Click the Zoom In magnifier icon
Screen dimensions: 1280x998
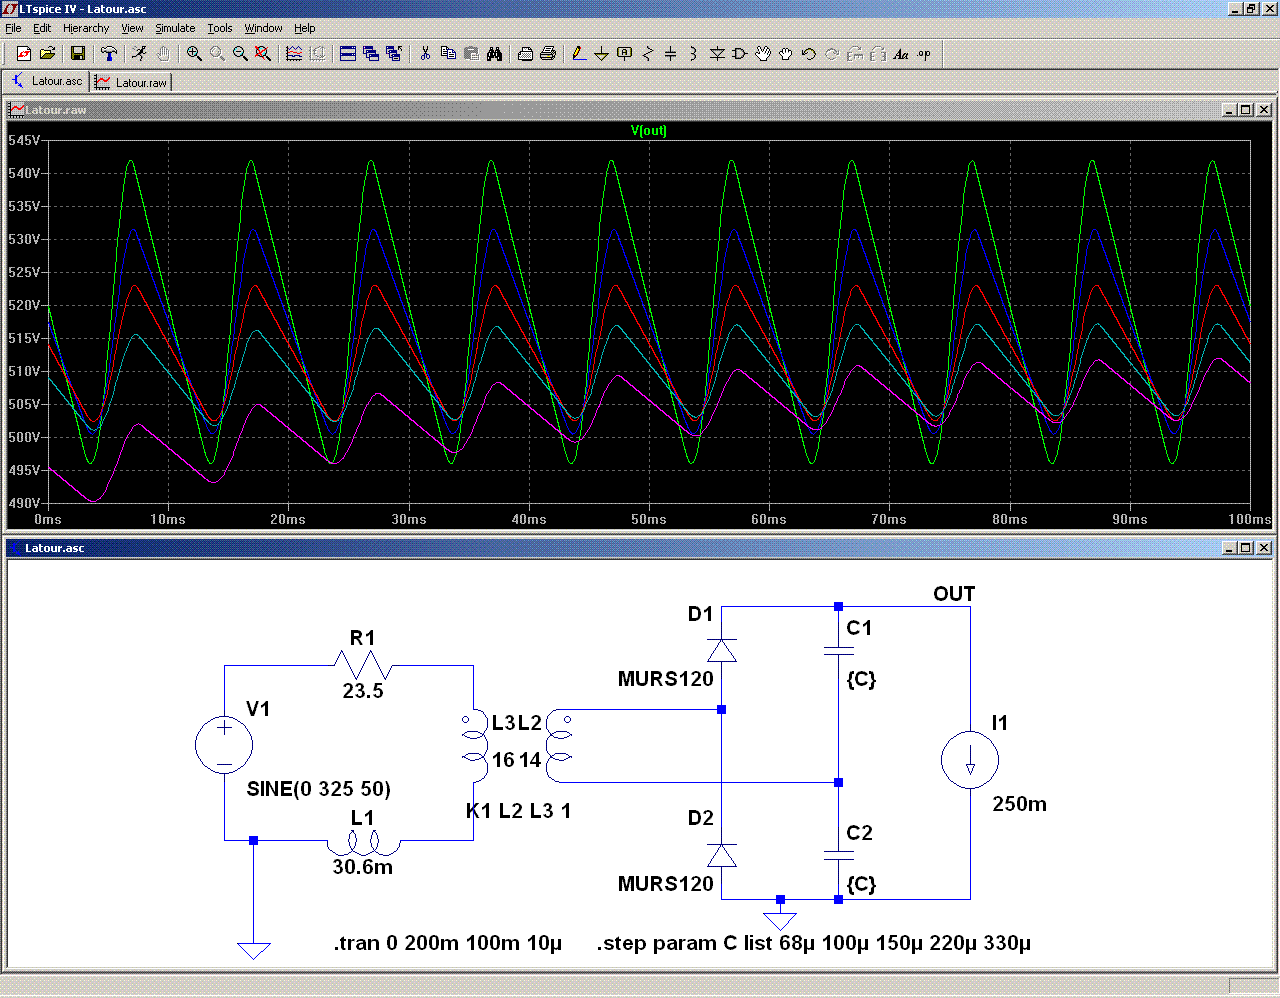click(x=194, y=54)
